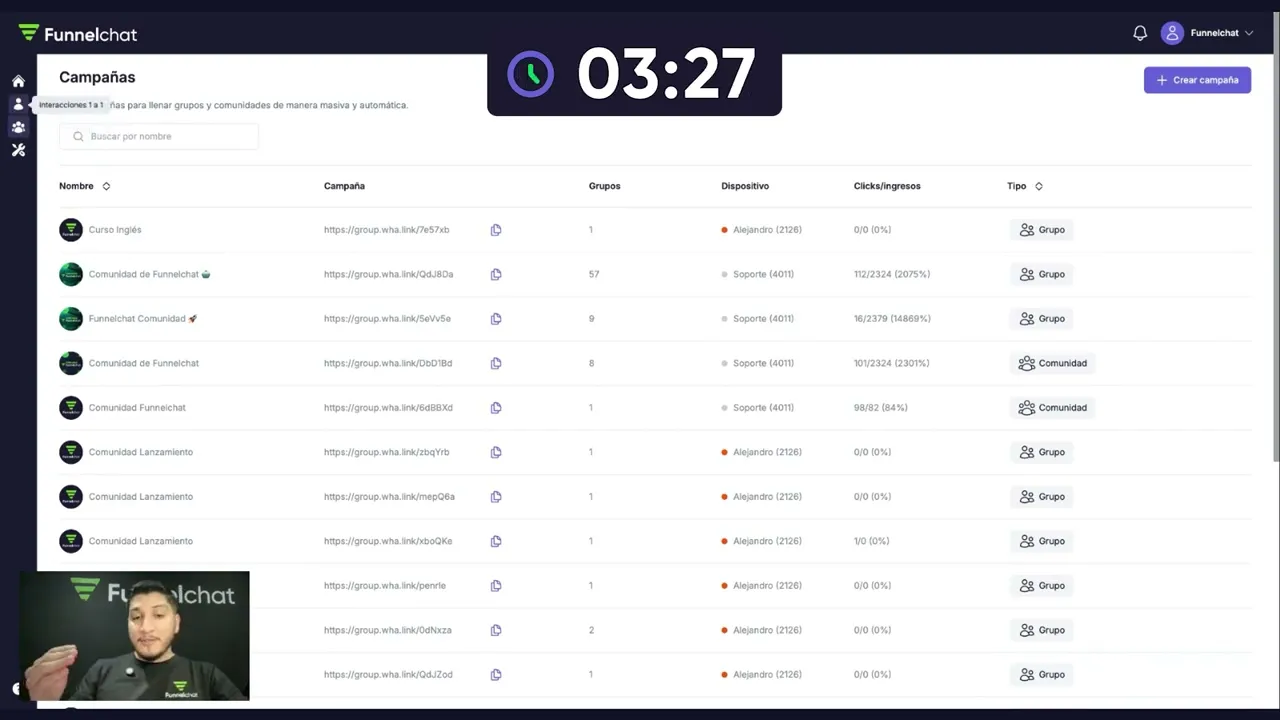Click Curso Inglés campaign avatar
The width and height of the screenshot is (1280, 720).
point(71,230)
